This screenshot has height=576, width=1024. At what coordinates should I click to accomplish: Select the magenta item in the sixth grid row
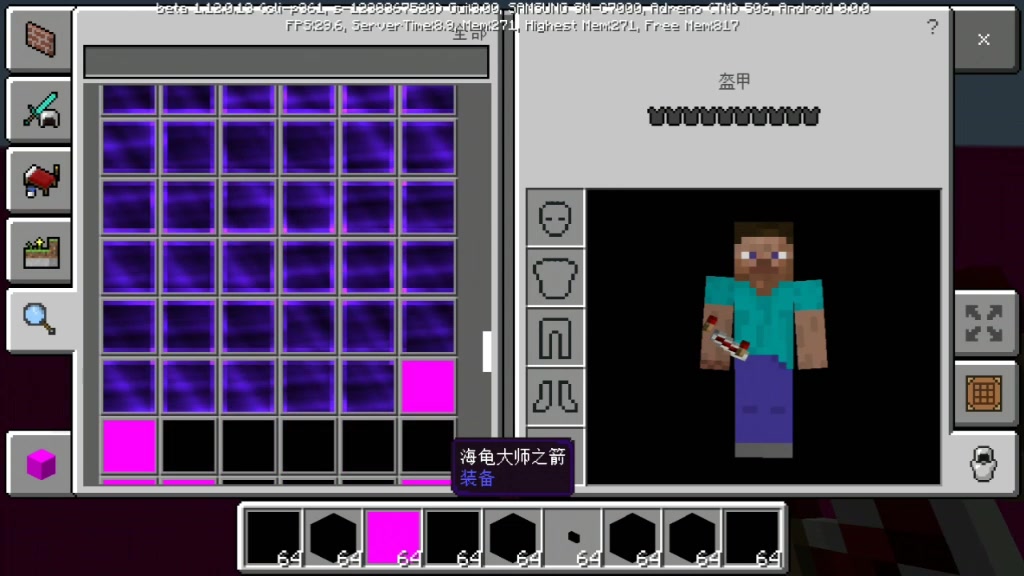coord(428,387)
